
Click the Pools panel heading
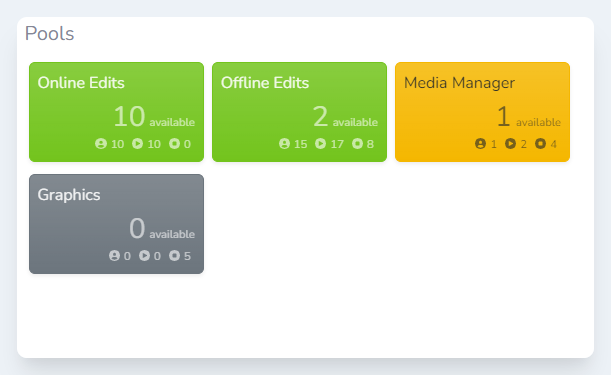[49, 34]
